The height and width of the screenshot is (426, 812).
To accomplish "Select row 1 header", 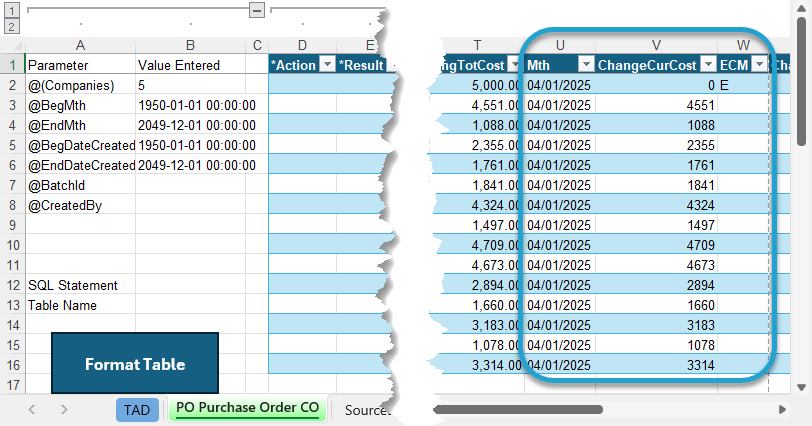I will [x=12, y=65].
